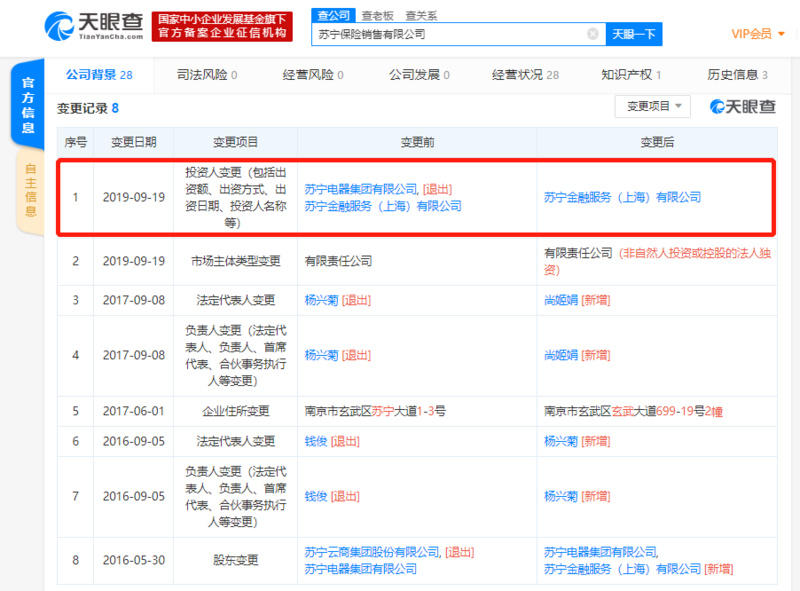This screenshot has width=800, height=591.
Task: Click 苏宁云商集团股份有限公司 link in row 8
Action: click(372, 552)
